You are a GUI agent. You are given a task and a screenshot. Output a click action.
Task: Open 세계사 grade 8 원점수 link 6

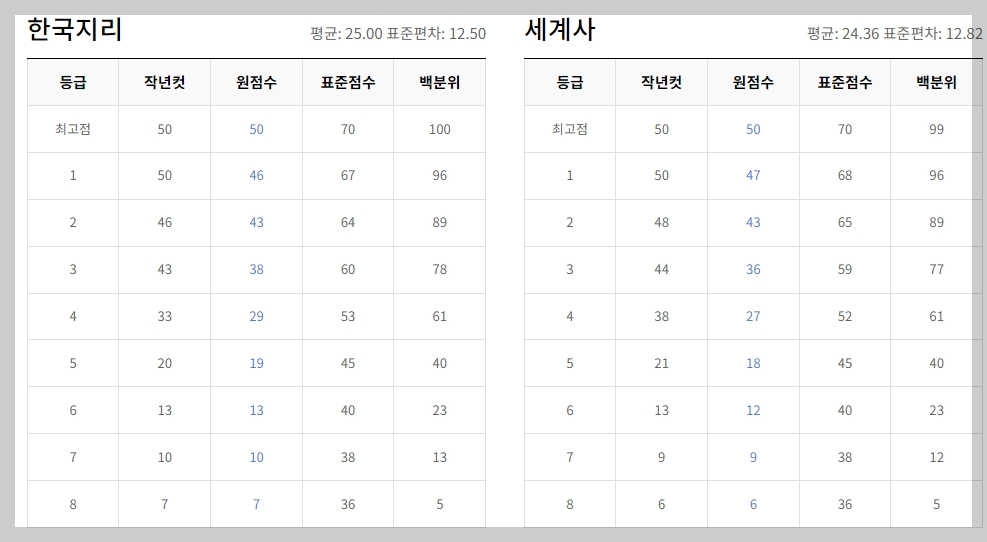point(753,504)
